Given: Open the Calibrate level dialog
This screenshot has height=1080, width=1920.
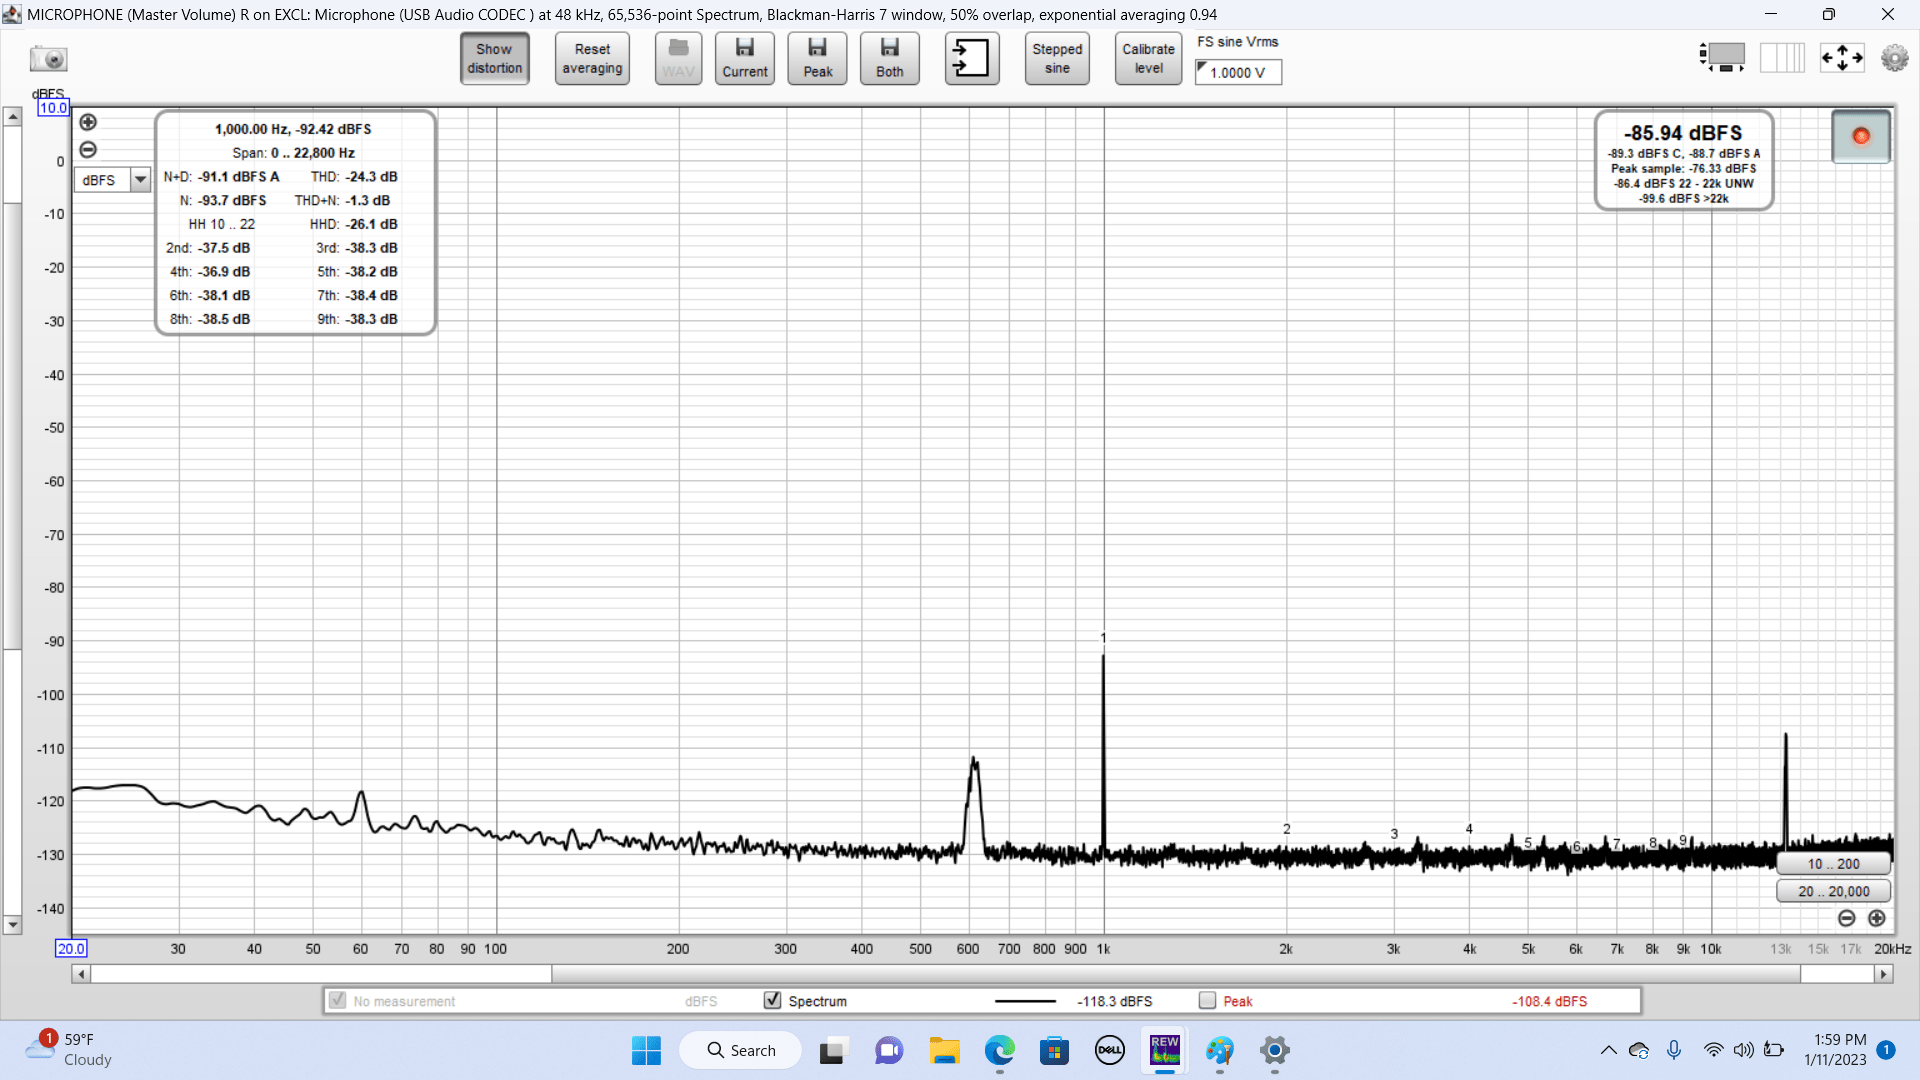Looking at the screenshot, I should pyautogui.click(x=1148, y=59).
